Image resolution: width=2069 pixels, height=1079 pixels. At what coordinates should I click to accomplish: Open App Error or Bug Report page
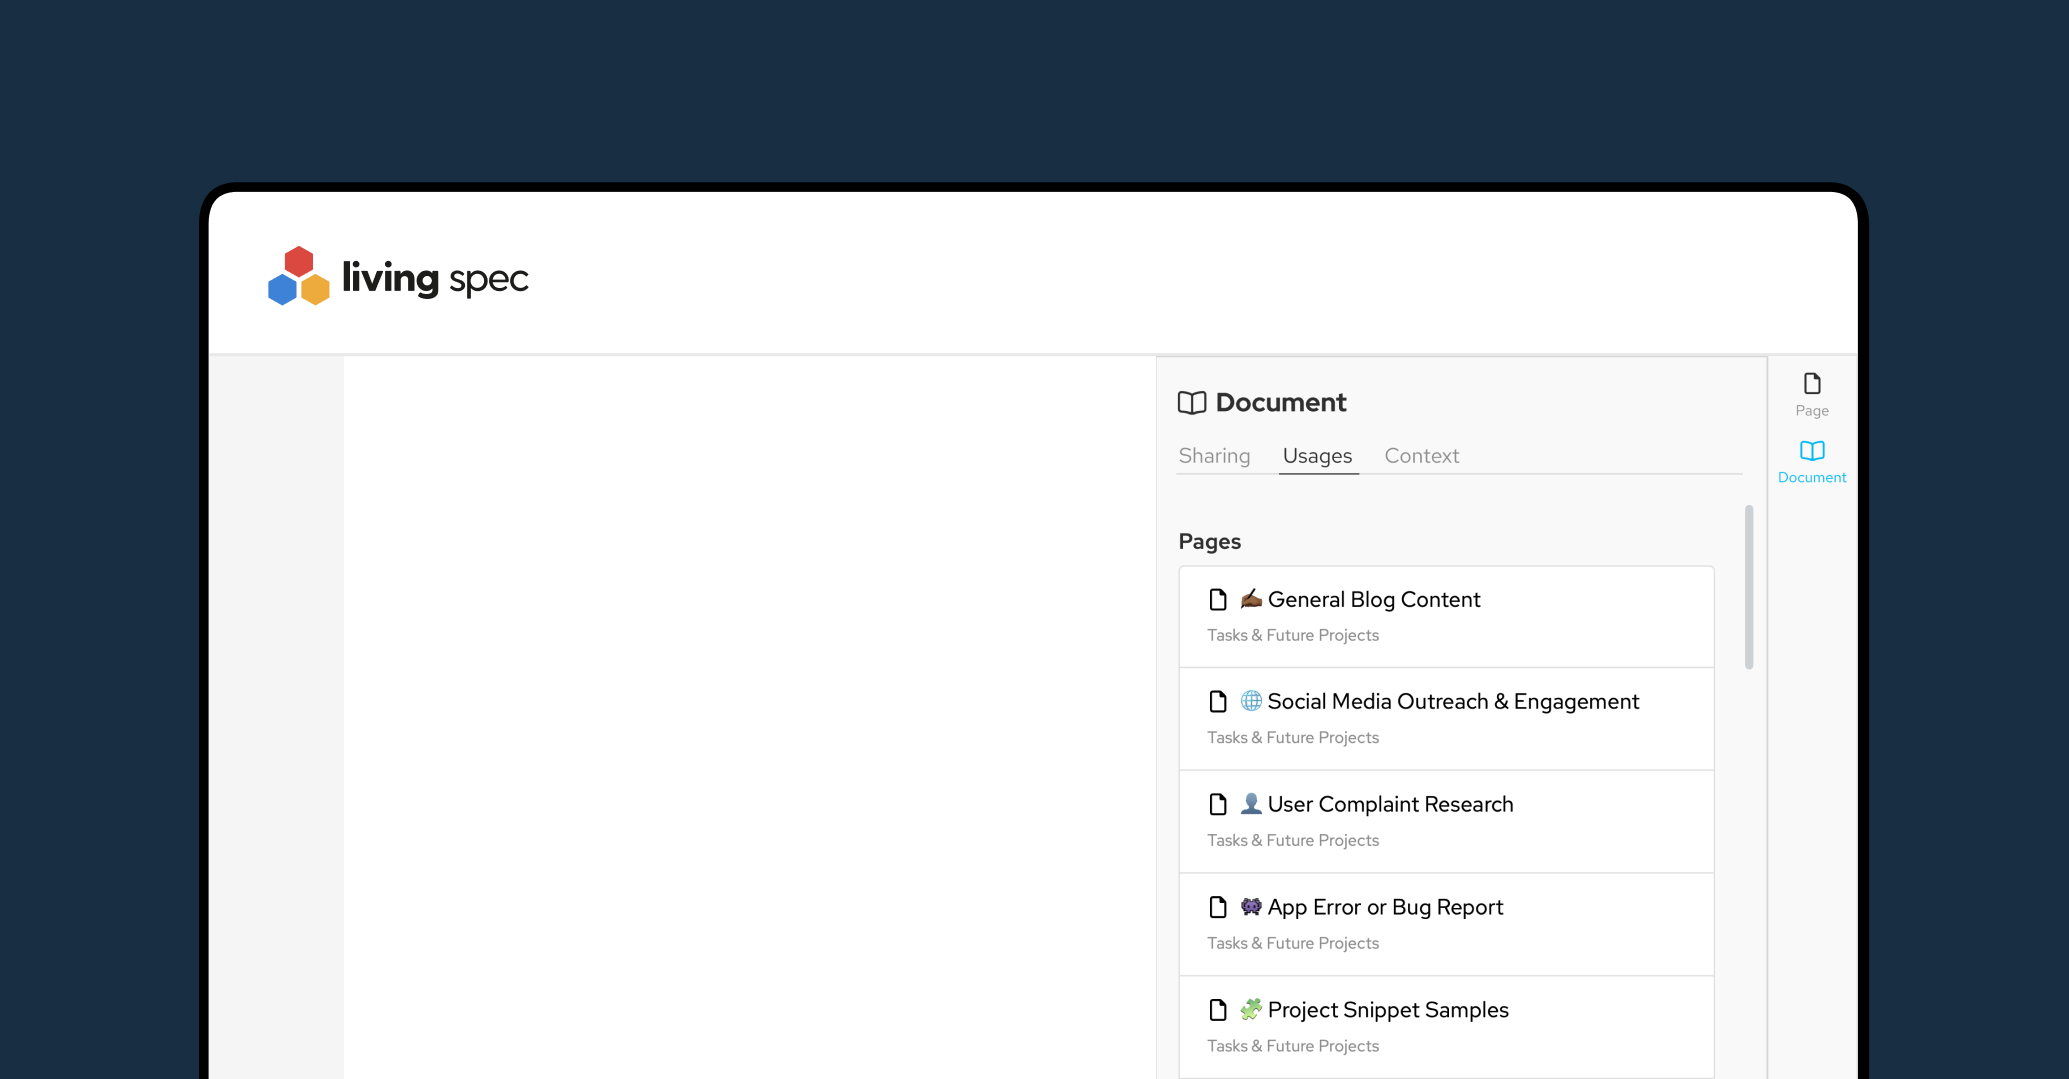pos(1385,908)
